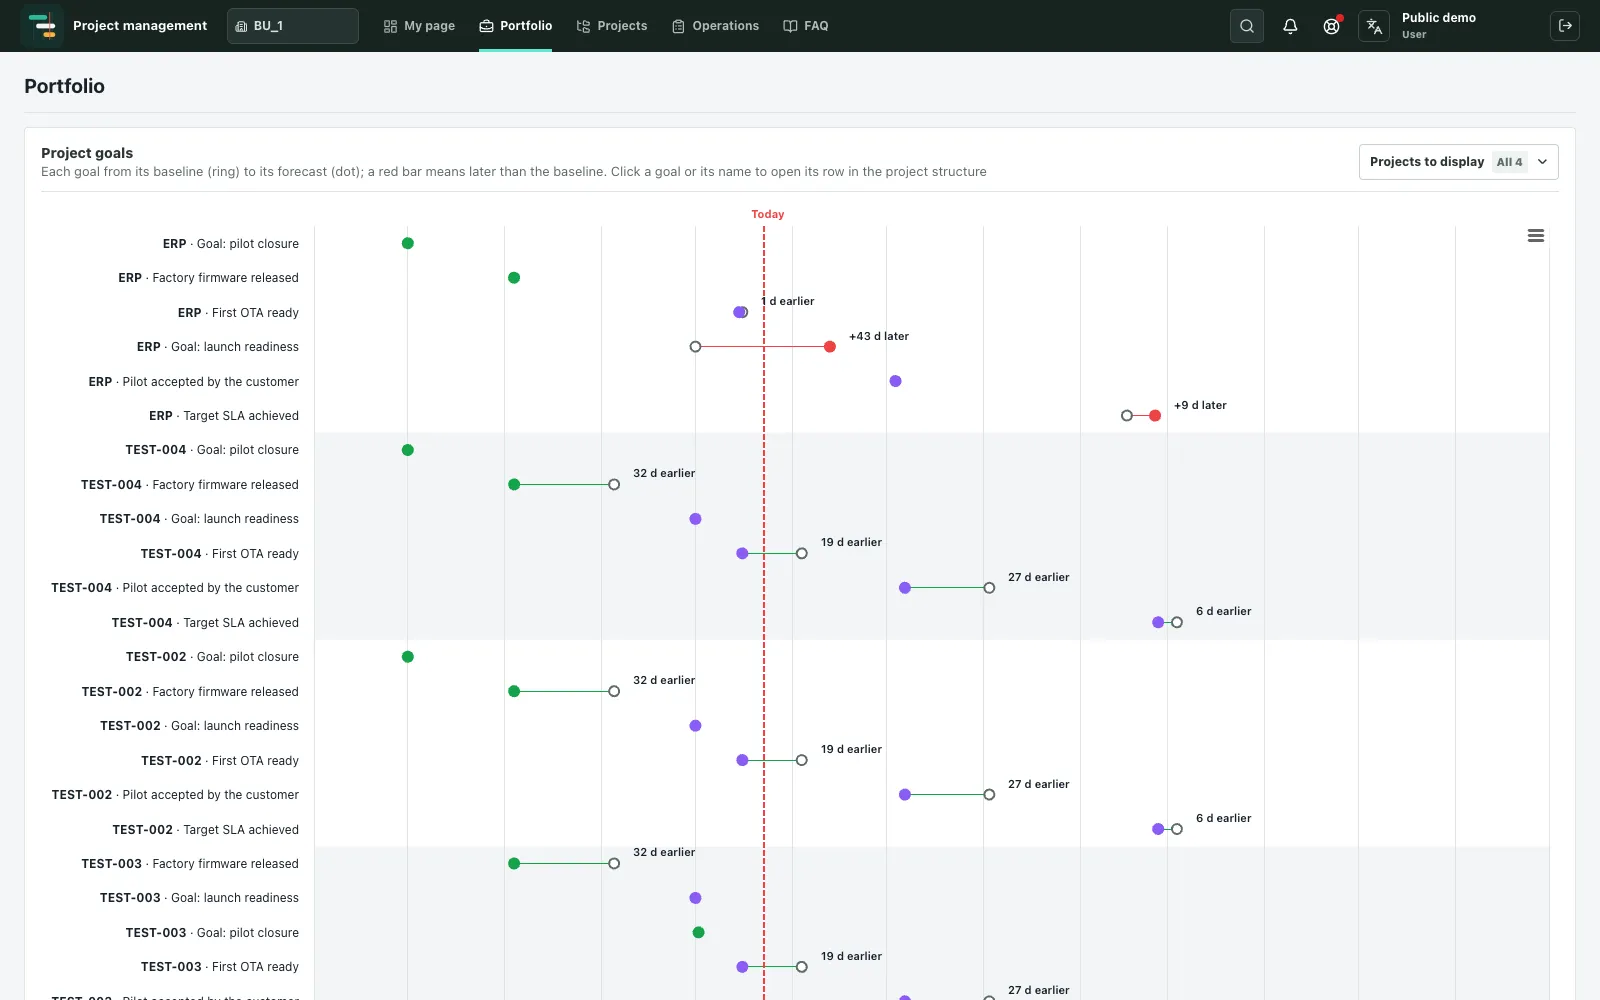Open the Projects tab
The height and width of the screenshot is (1000, 1600).
pyautogui.click(x=612, y=26)
